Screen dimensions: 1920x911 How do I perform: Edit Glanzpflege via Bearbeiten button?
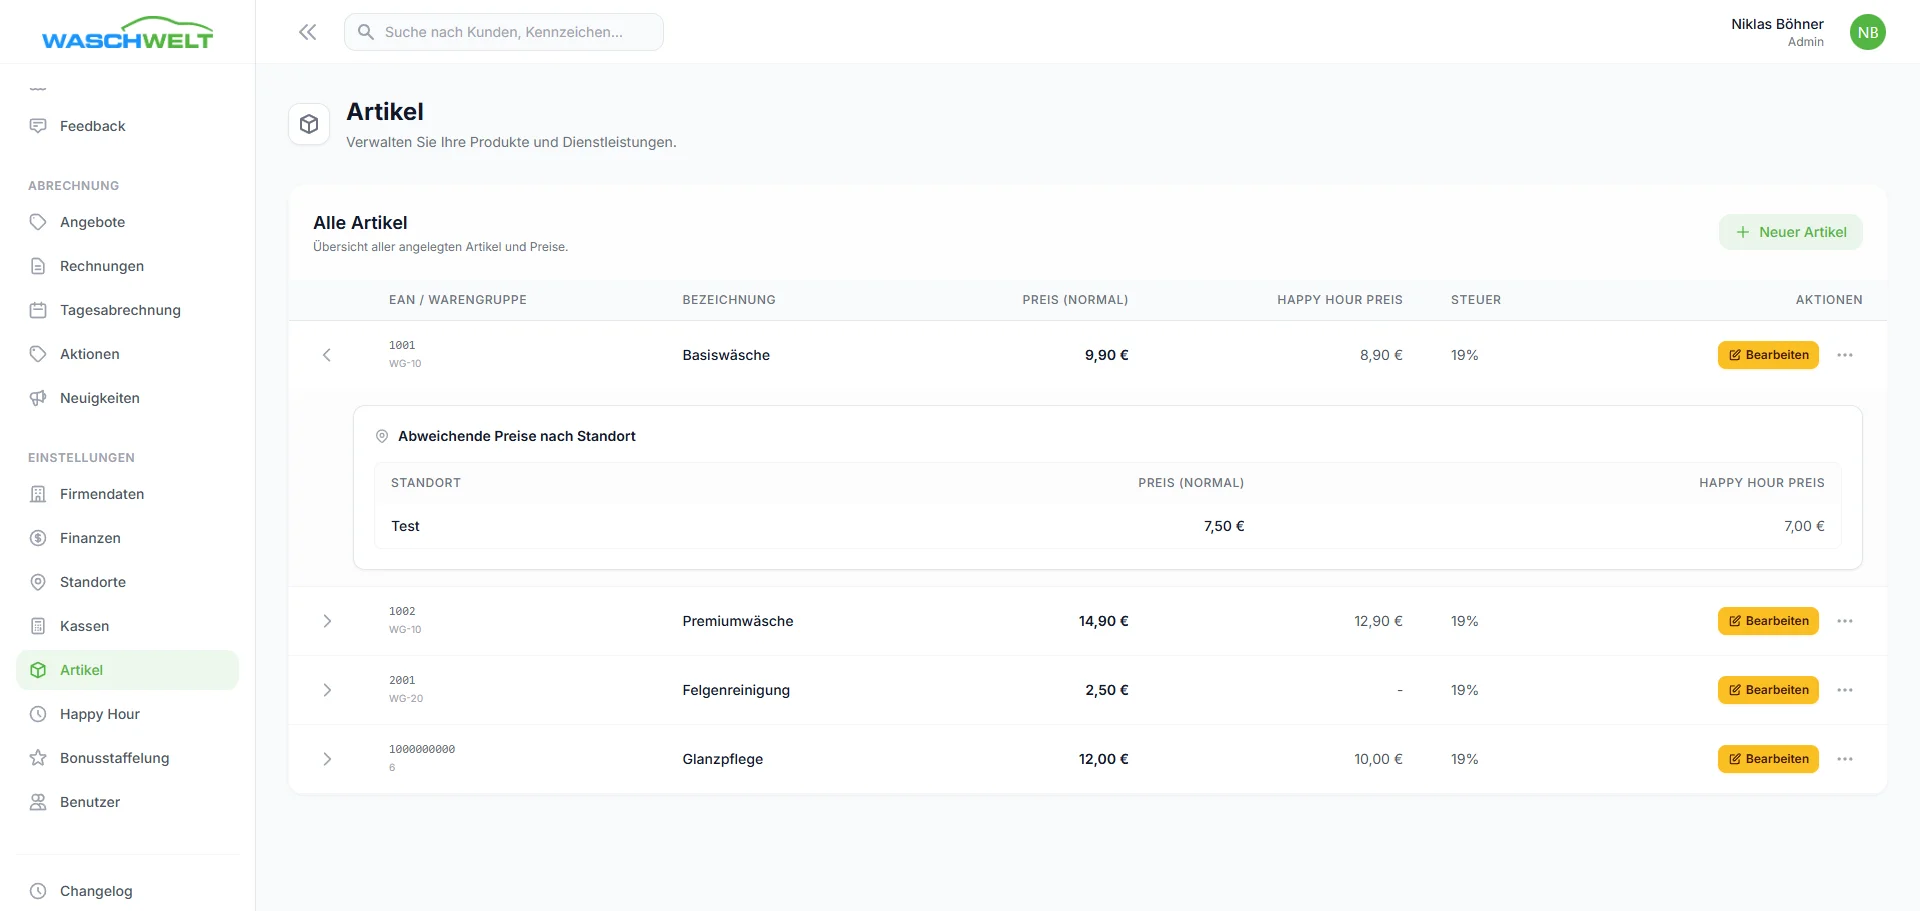click(x=1768, y=759)
